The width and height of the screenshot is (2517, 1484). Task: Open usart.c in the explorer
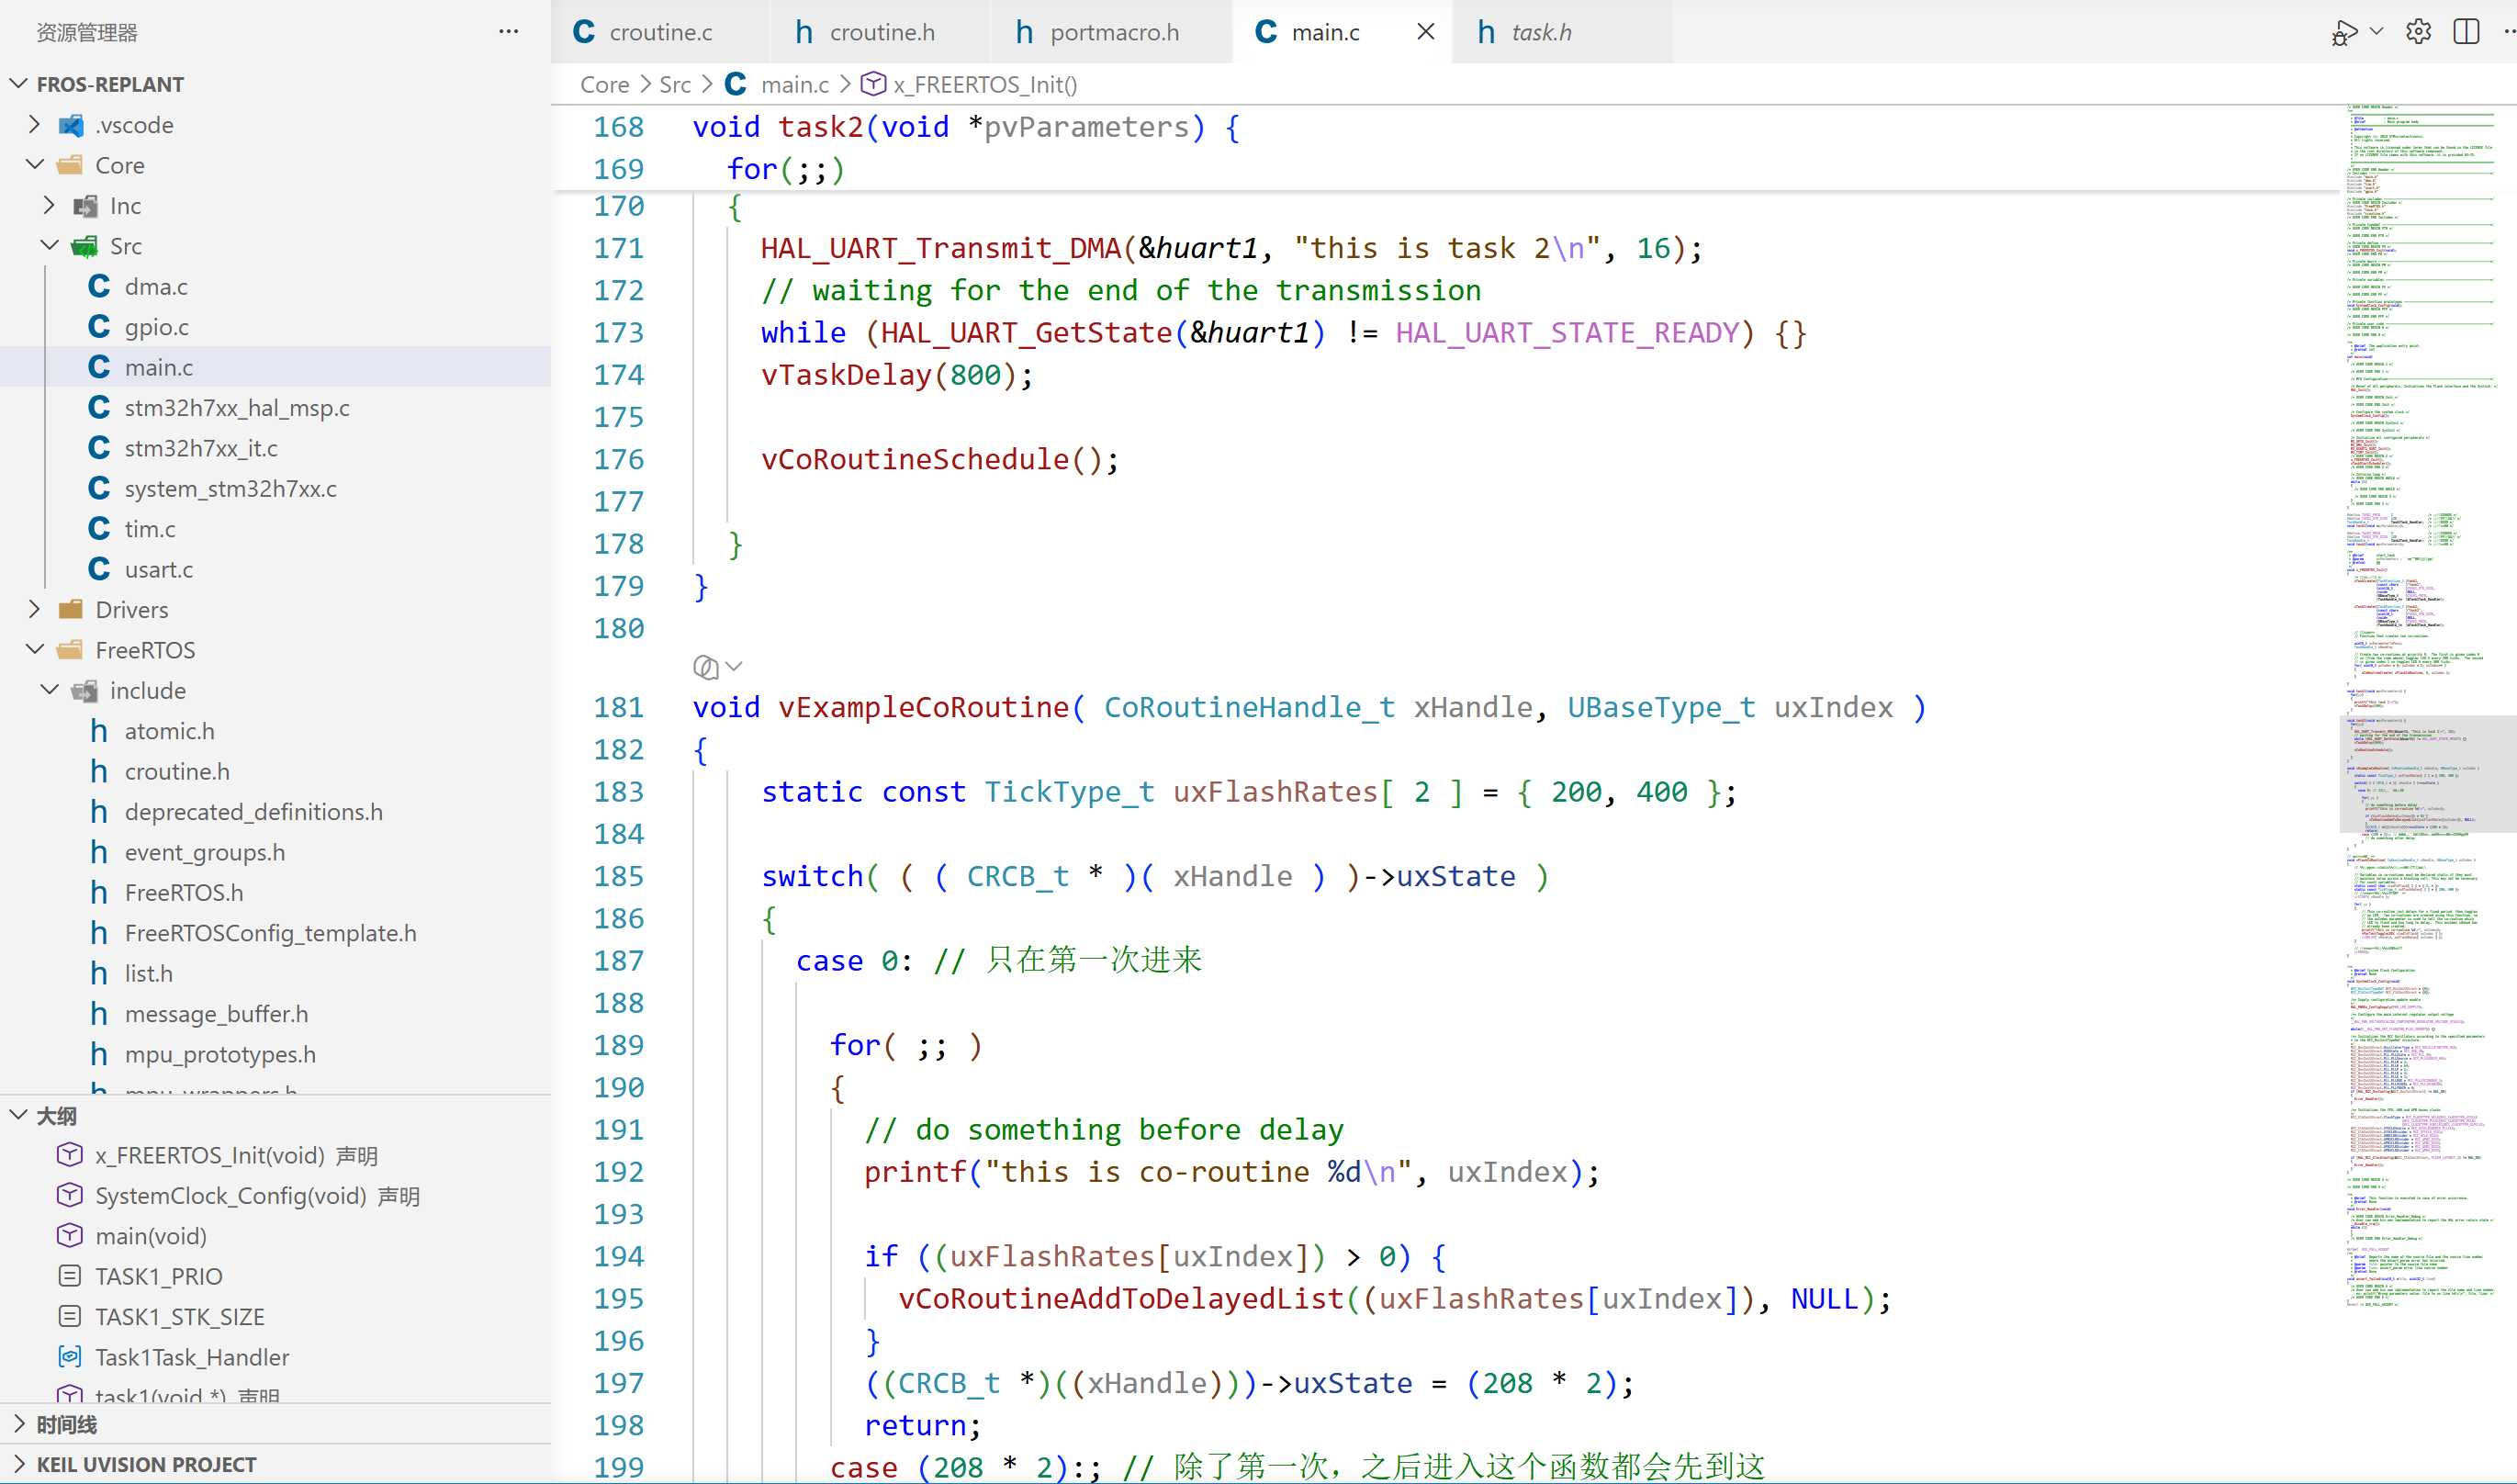point(275,569)
